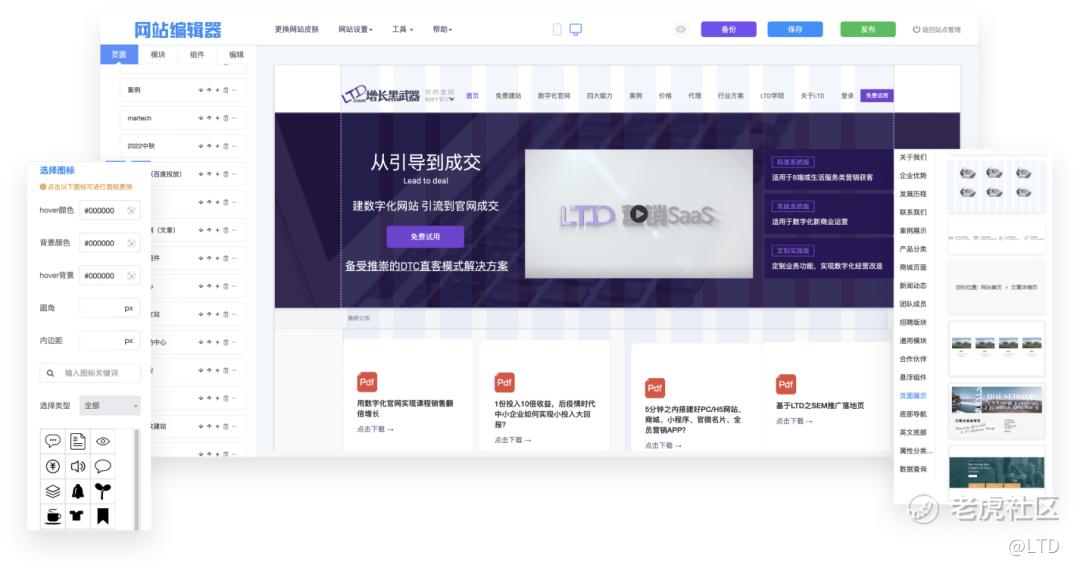
Task: Select 关于我们 in module category list
Action: point(913,157)
